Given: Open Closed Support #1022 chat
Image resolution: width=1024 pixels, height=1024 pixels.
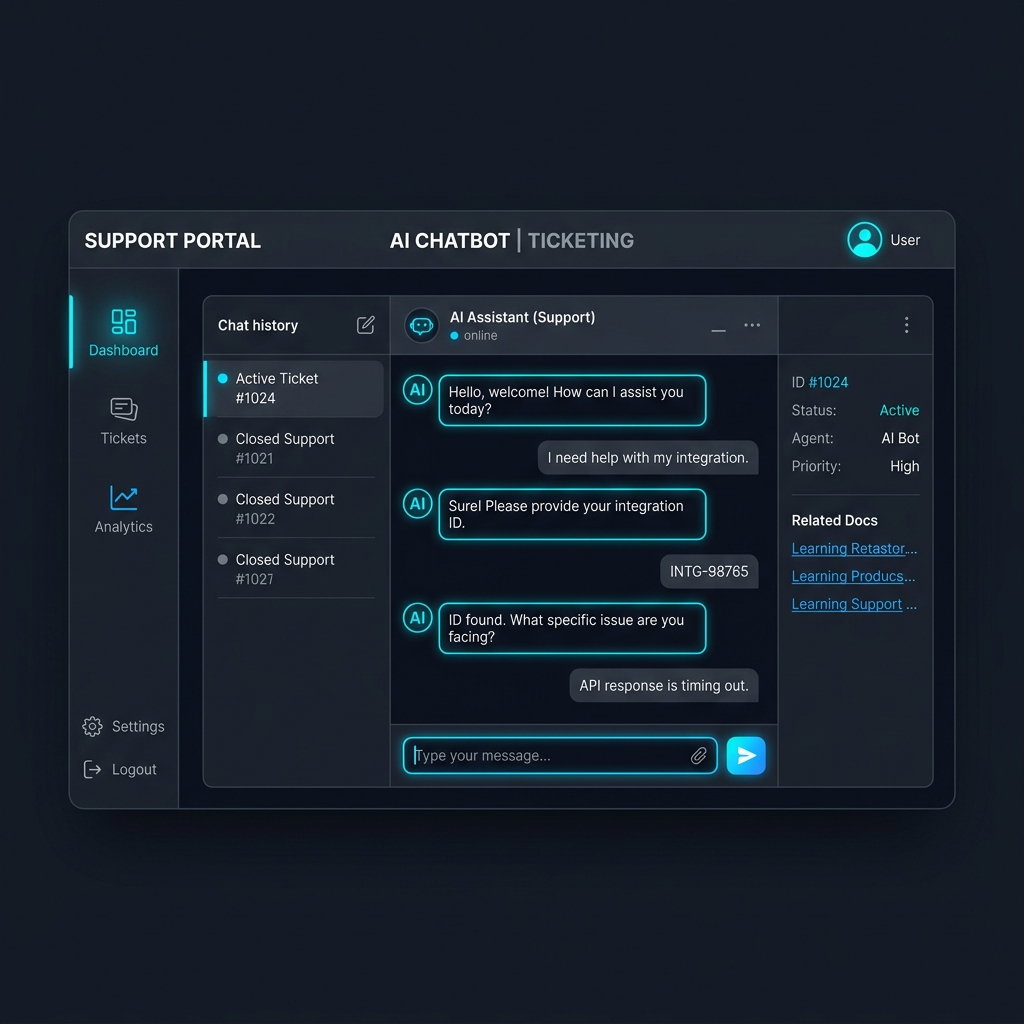Looking at the screenshot, I should pos(295,509).
